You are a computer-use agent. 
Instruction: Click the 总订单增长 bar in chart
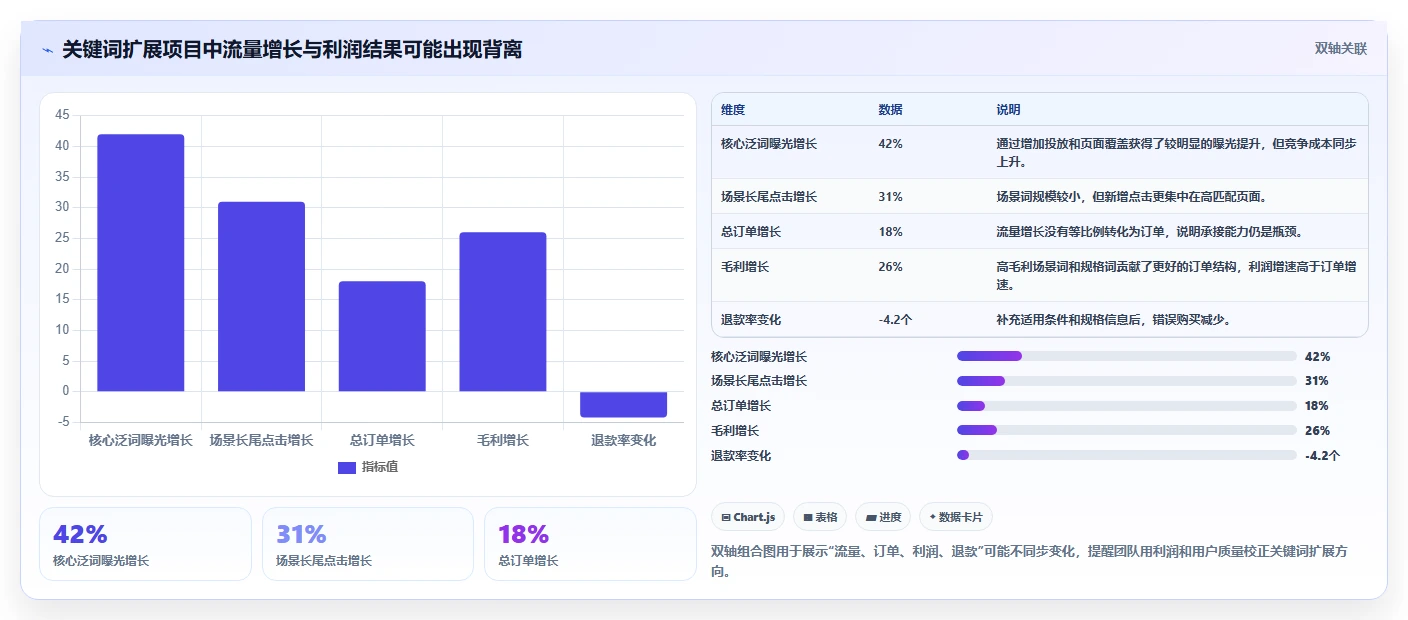(382, 336)
